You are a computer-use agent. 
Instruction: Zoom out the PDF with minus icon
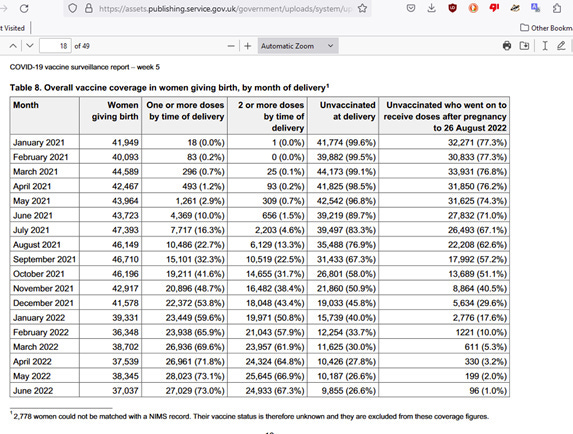[x=231, y=46]
